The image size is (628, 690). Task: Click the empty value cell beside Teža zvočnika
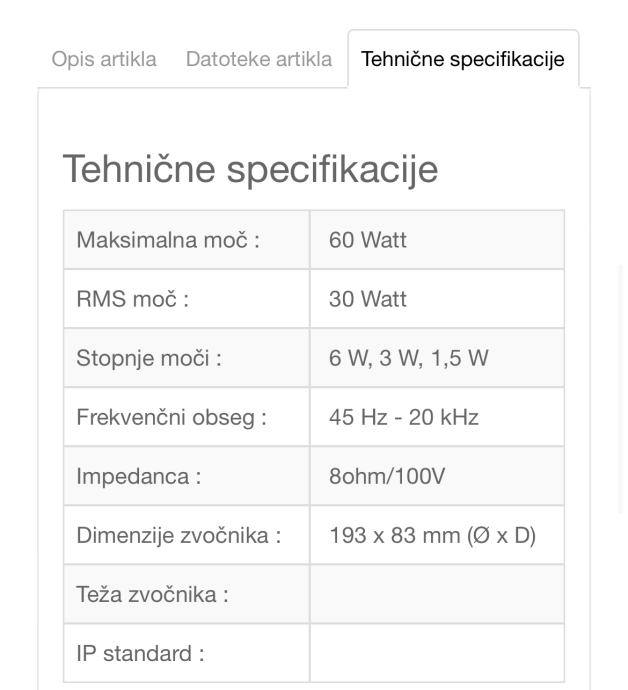[437, 594]
